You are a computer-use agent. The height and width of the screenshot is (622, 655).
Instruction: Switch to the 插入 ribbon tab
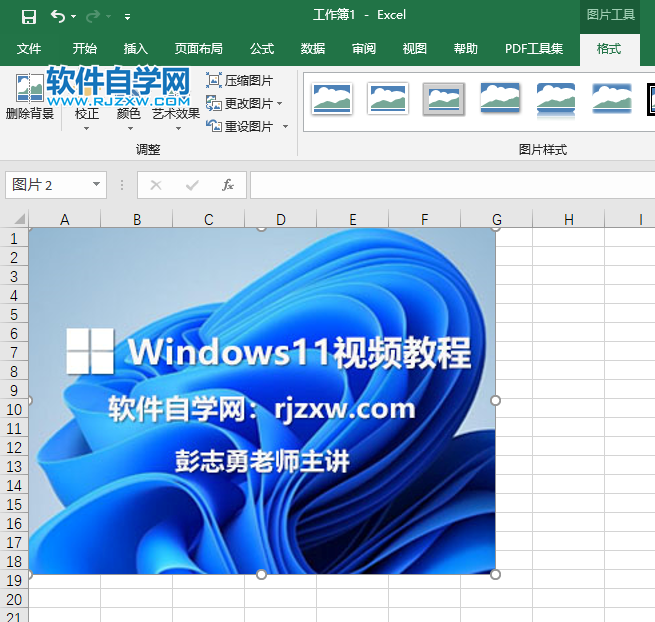pyautogui.click(x=135, y=49)
